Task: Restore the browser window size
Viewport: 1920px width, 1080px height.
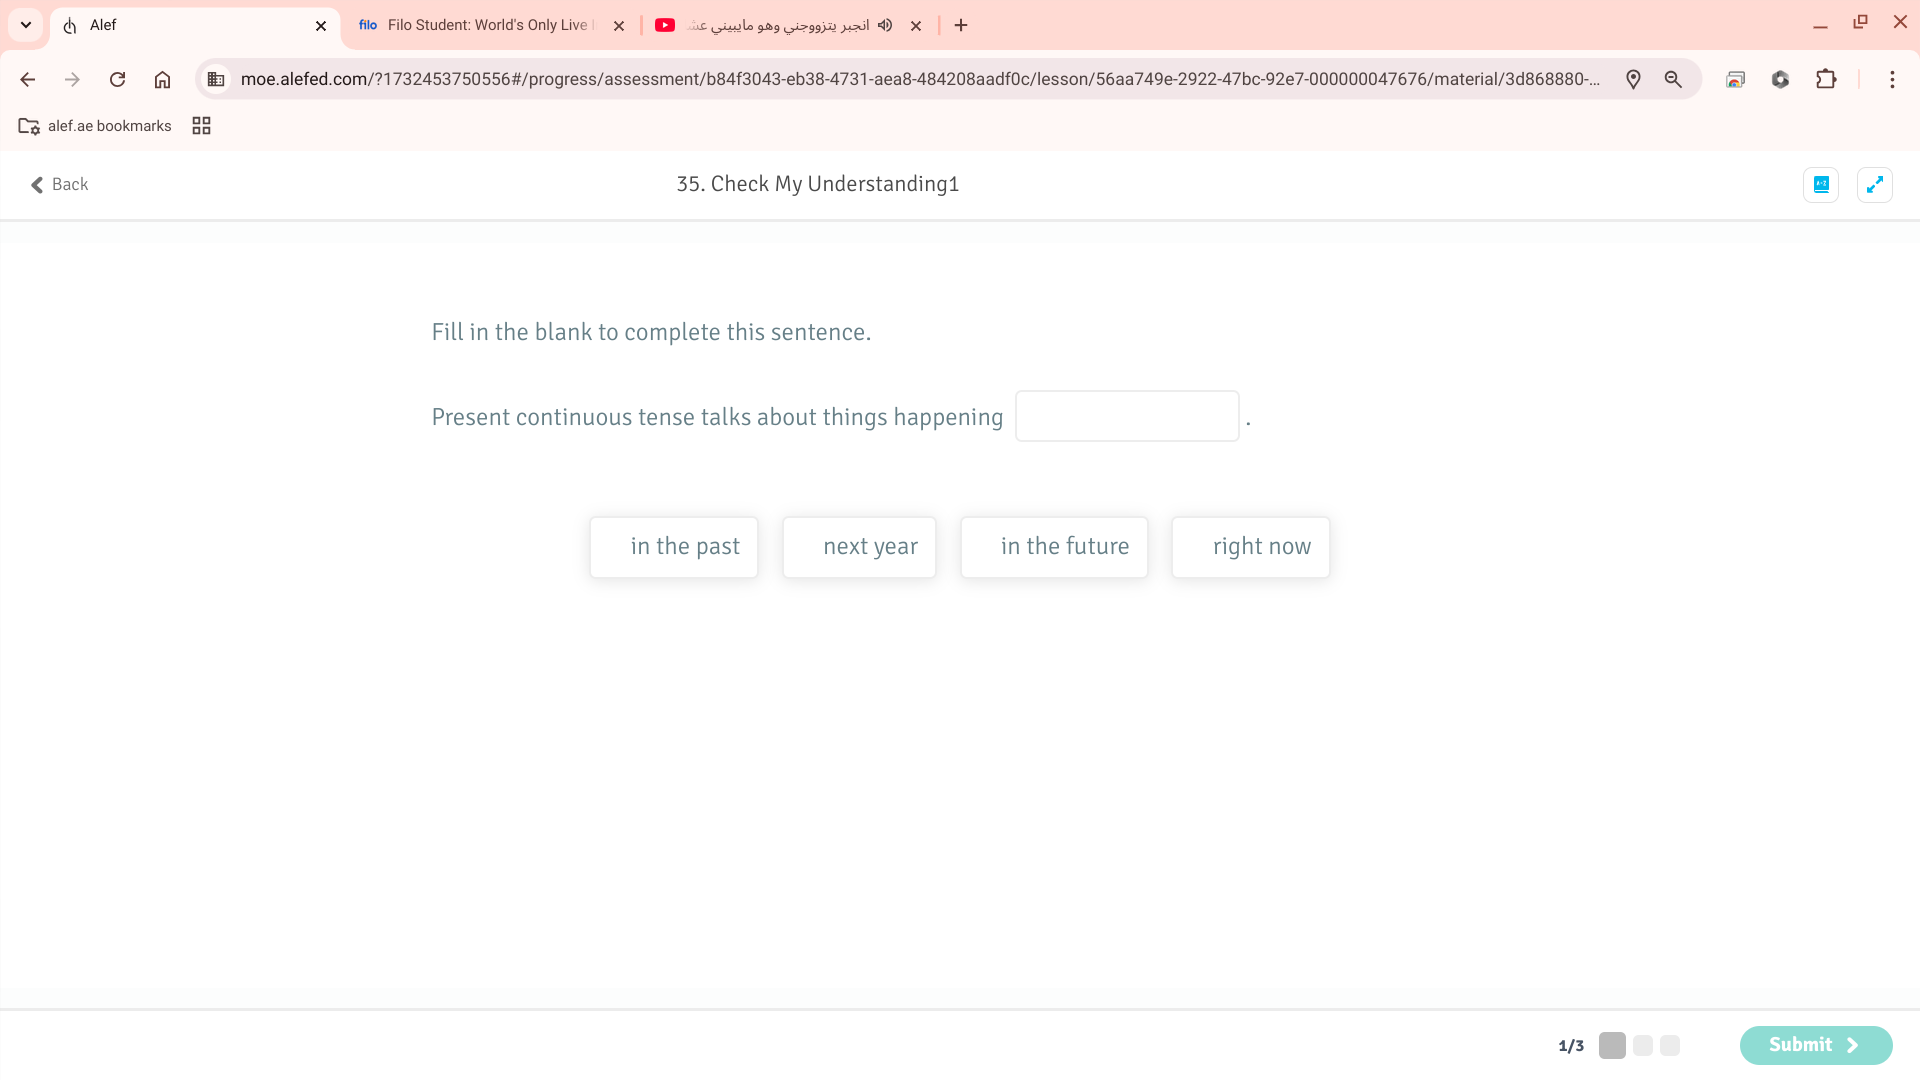Action: tap(1860, 22)
